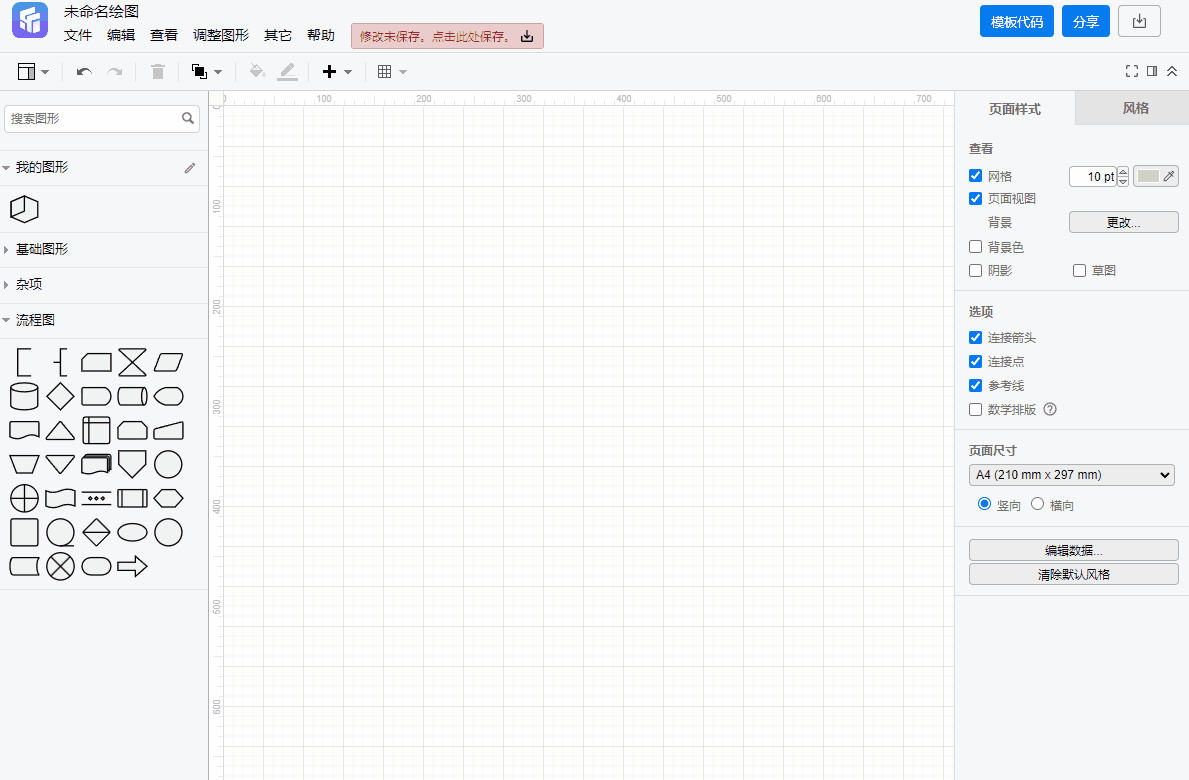
Task: Select the diamond Decision flowchart shape
Action: [x=60, y=396]
